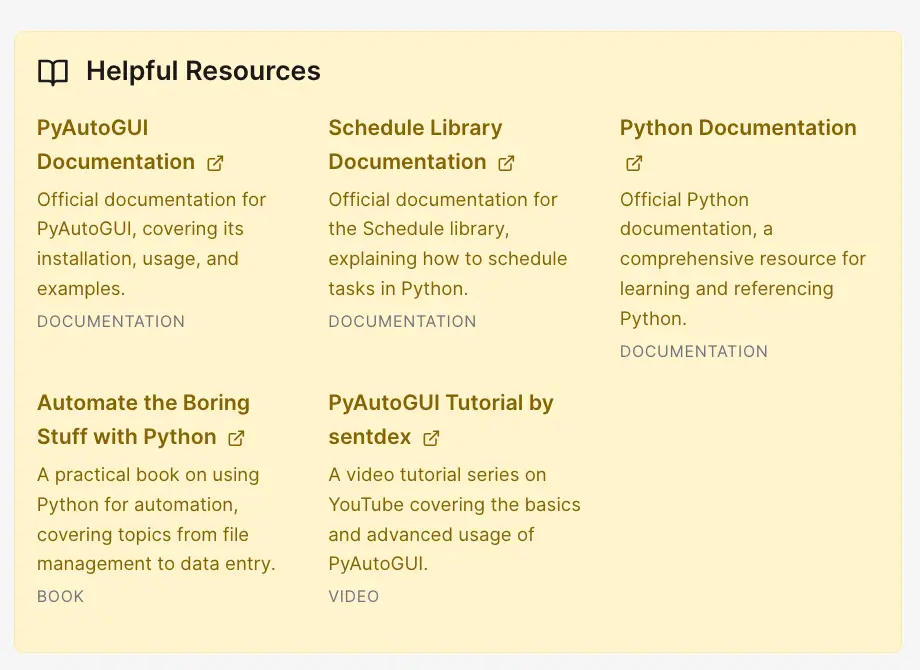Click the external-link icon beside Stuff with Python
This screenshot has height=670, width=920.
[x=236, y=438]
